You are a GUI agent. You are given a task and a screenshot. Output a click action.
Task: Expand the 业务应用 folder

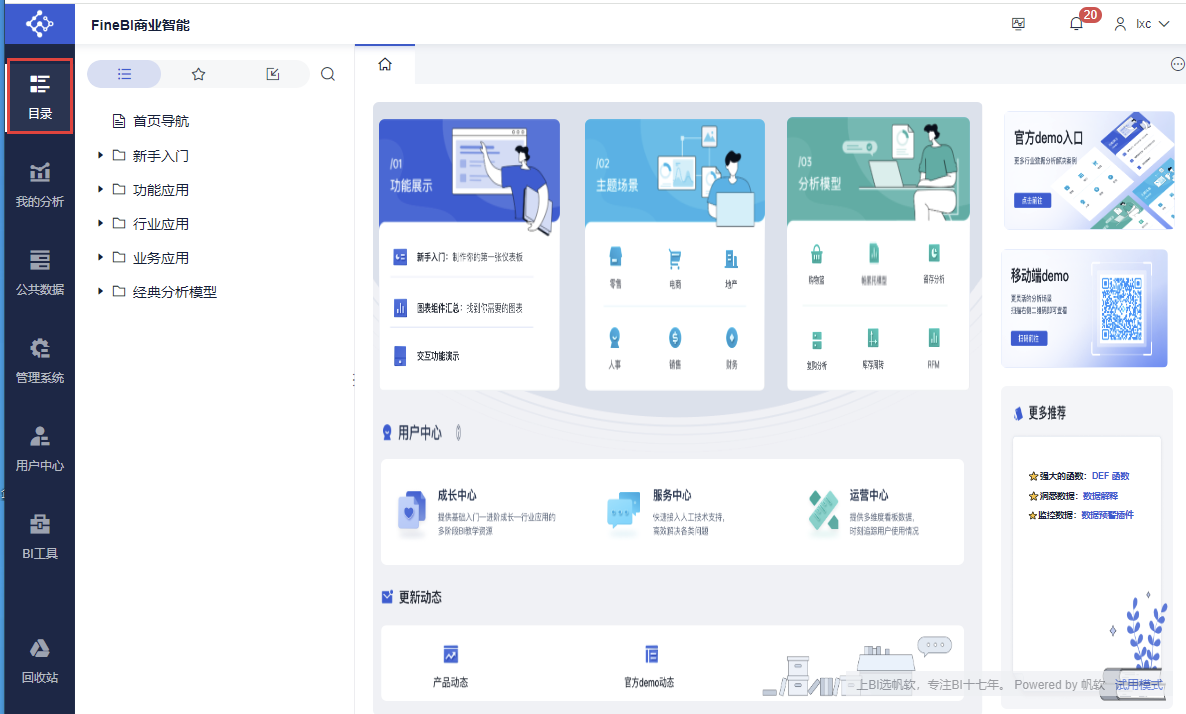coord(100,257)
